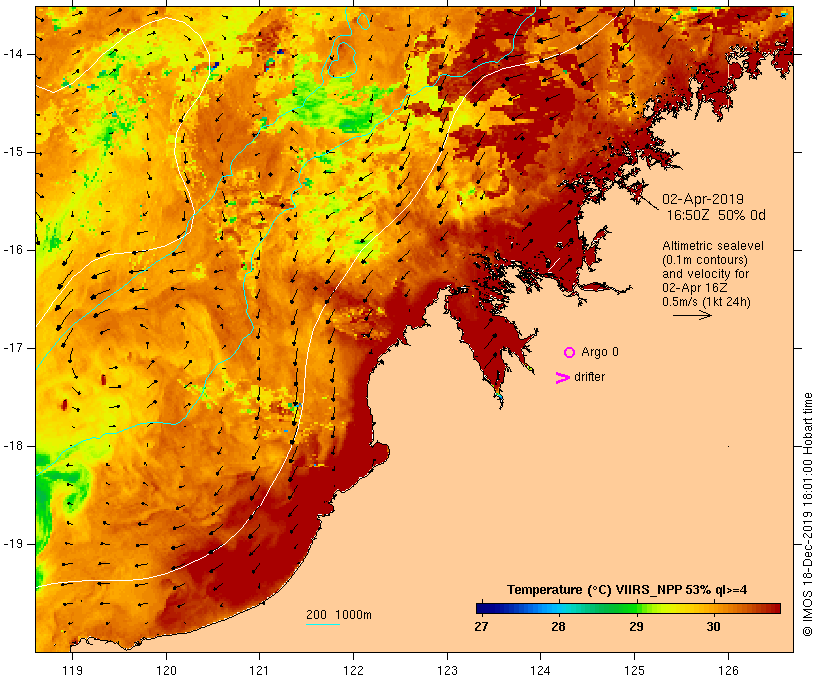The width and height of the screenshot is (820, 680).
Task: Click the "and velocity for" text
Action: point(705,274)
